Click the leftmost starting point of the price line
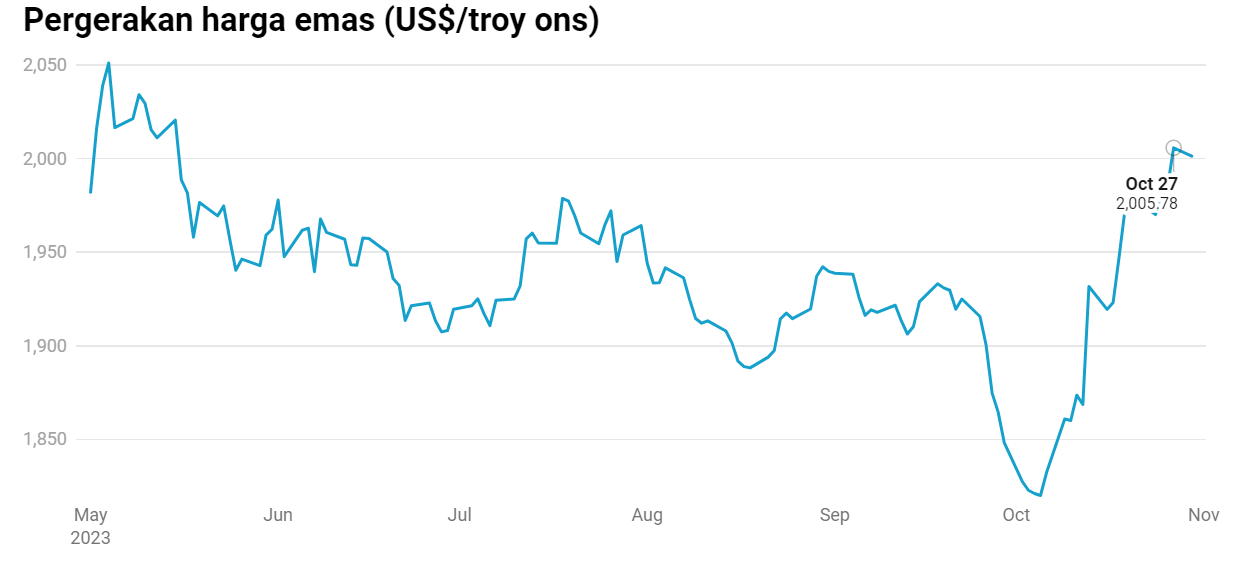The height and width of the screenshot is (569, 1248). [x=91, y=192]
